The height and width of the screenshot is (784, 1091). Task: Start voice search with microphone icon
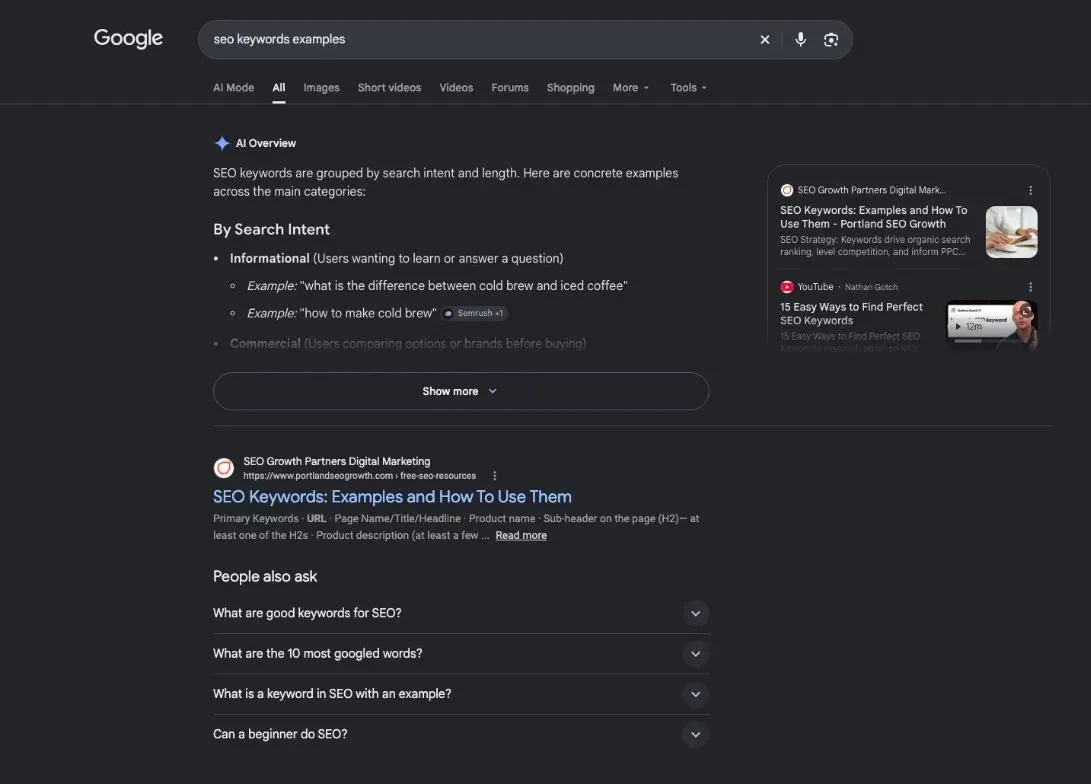point(800,40)
